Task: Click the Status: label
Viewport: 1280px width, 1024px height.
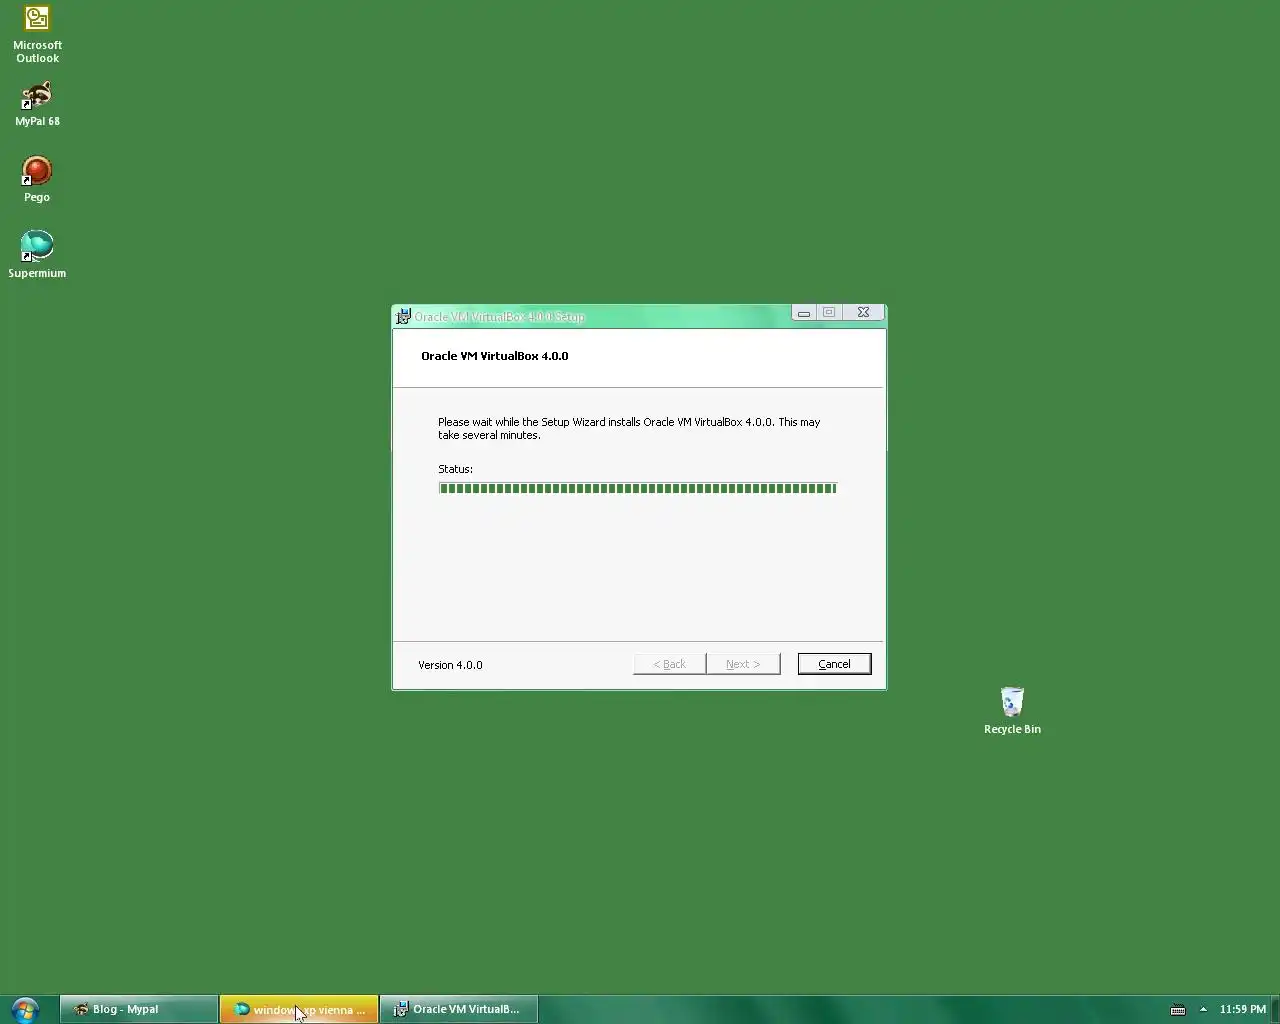Action: 455,469
